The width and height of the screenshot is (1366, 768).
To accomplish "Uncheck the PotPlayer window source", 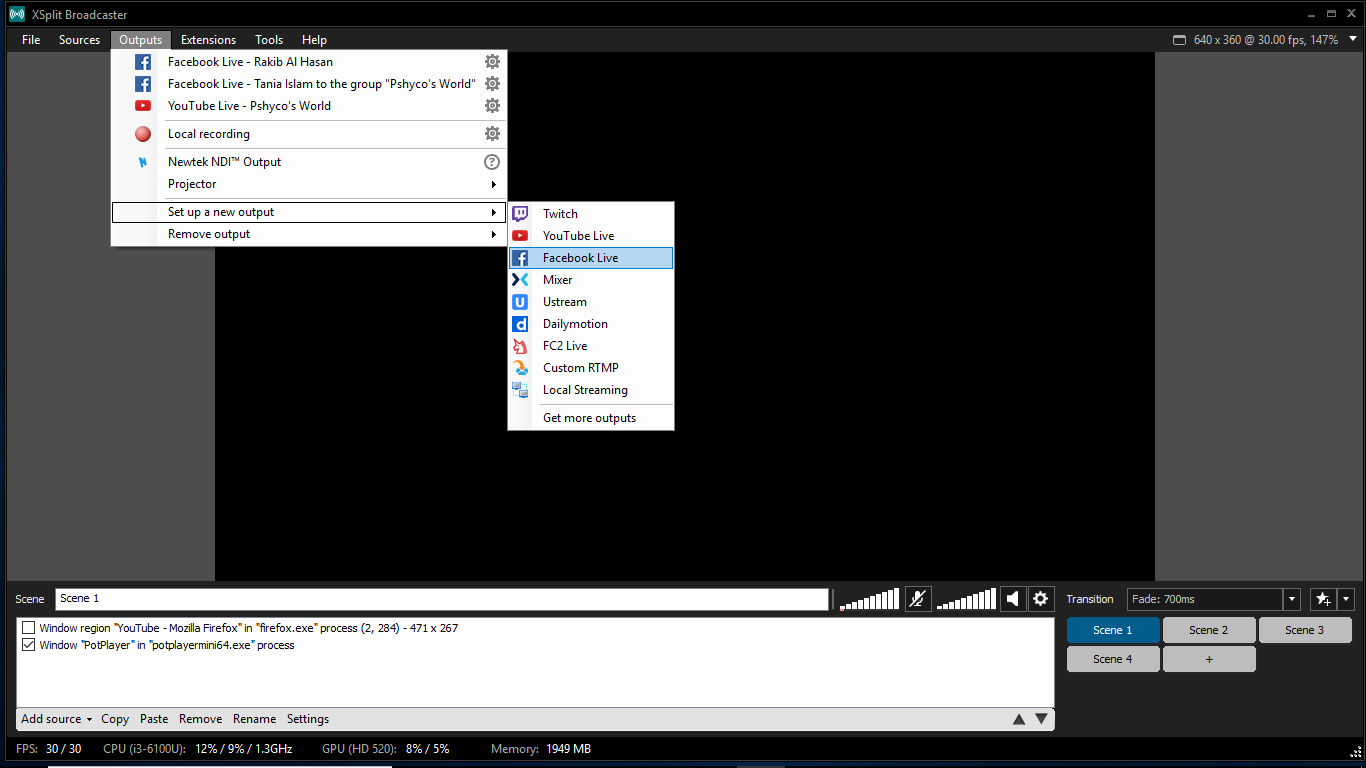I will (x=29, y=646).
